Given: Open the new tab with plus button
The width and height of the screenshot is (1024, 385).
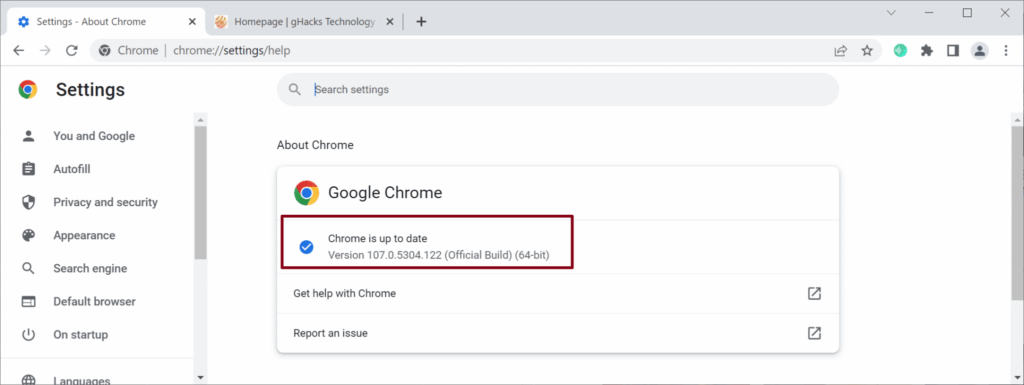Looking at the screenshot, I should [421, 22].
